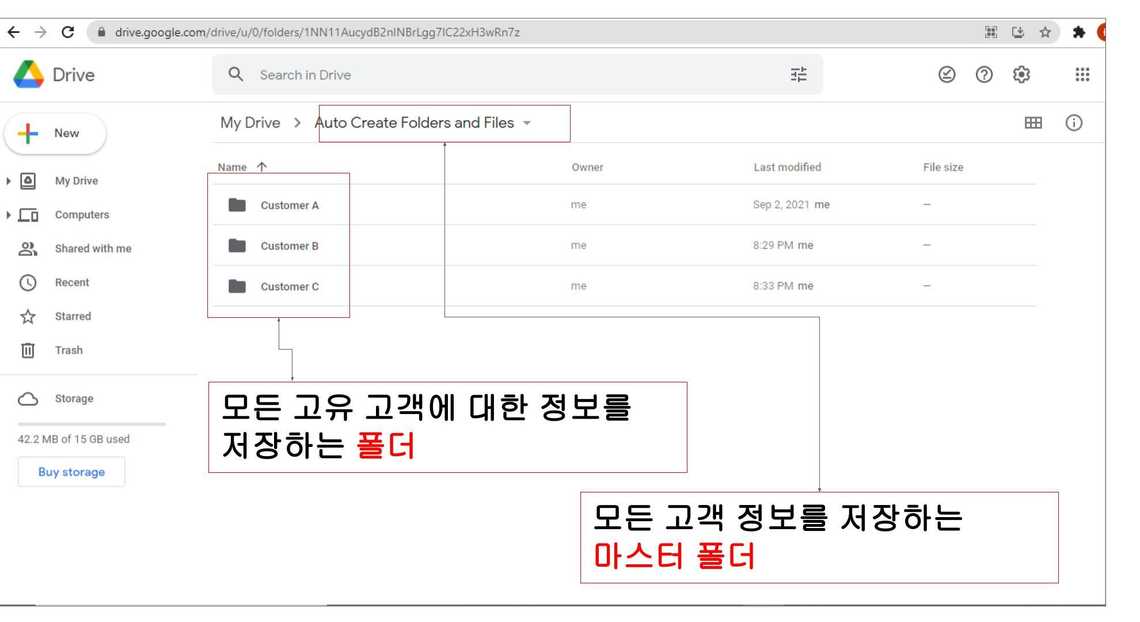Open the offline ready checkmark icon
Viewport: 1140px width, 622px height.
[947, 75]
